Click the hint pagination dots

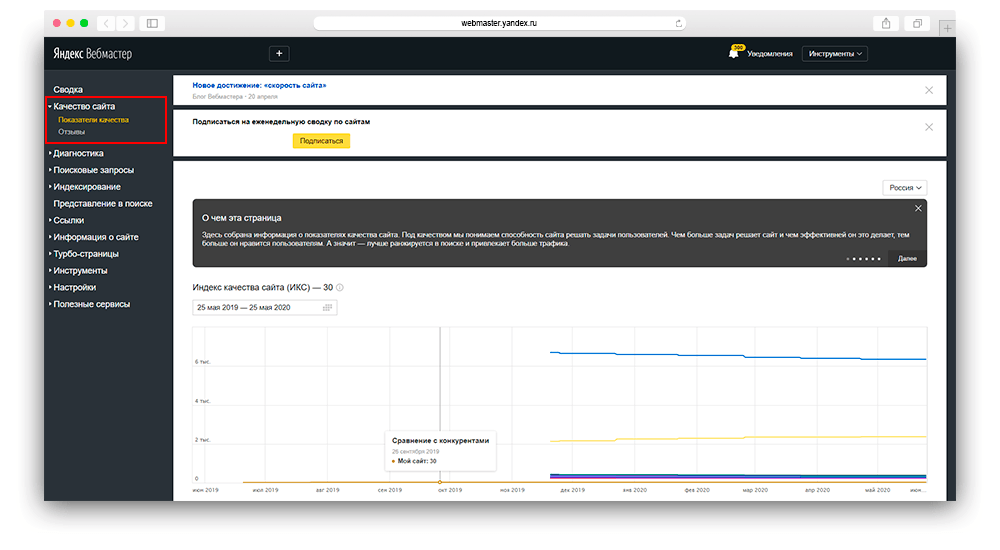point(864,259)
